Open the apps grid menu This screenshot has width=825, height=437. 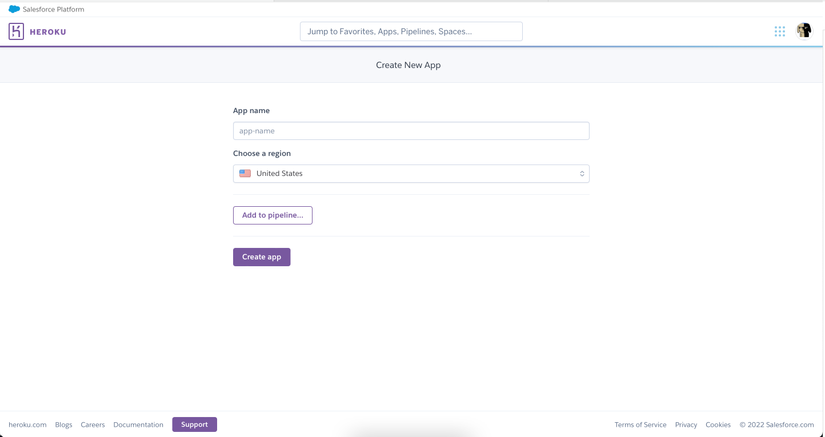[780, 32]
